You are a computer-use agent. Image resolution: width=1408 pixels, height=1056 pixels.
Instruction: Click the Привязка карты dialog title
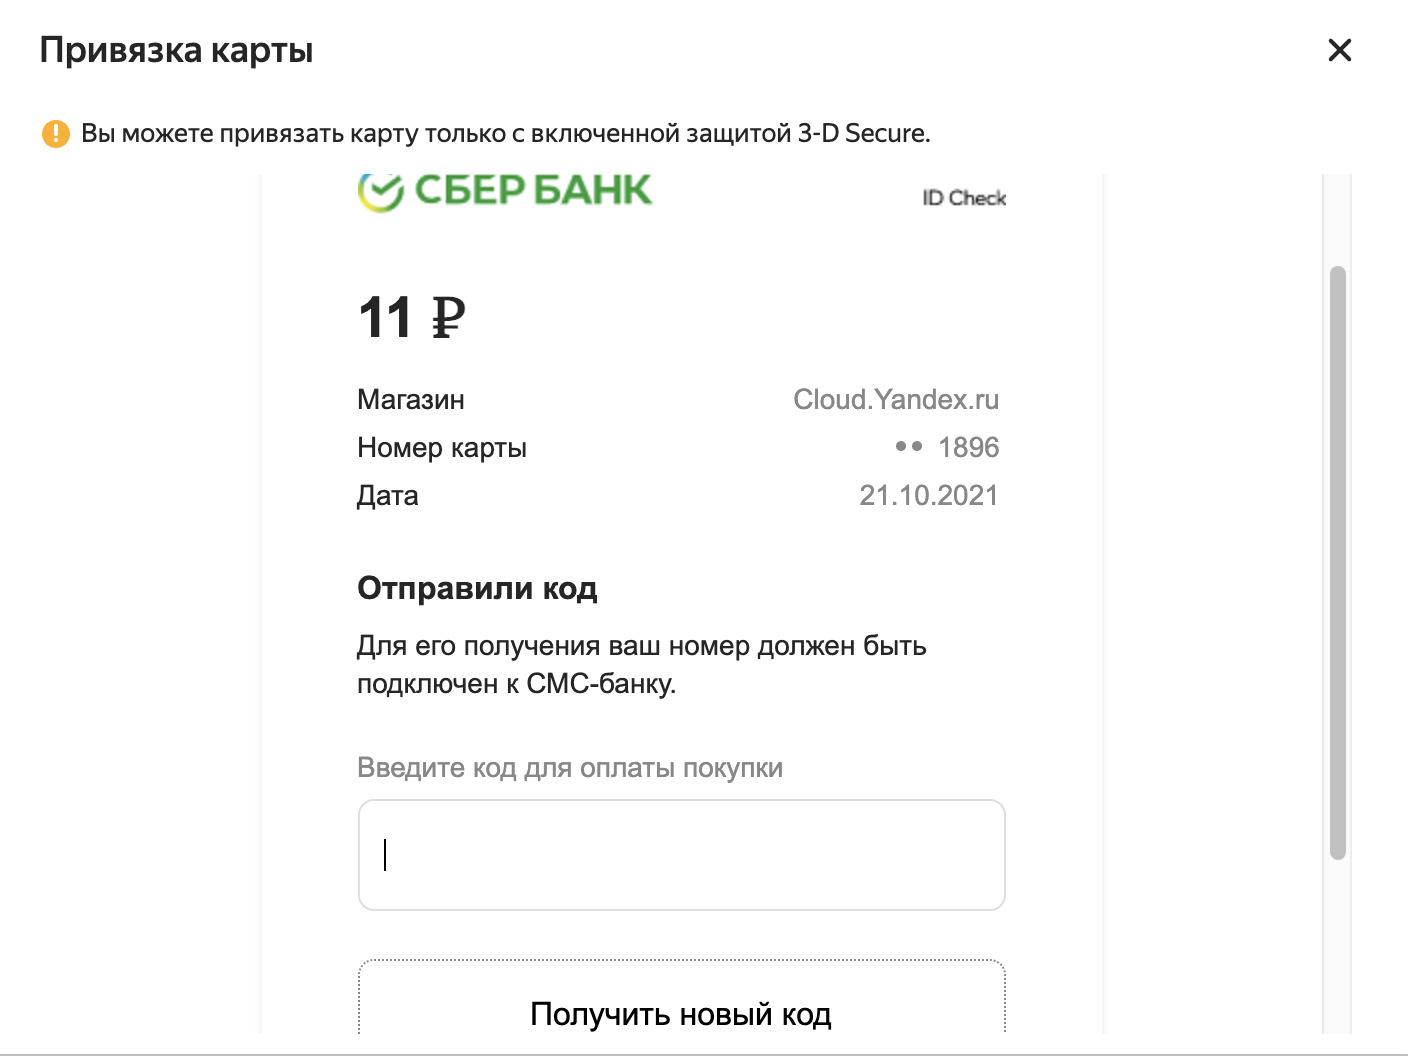point(176,50)
